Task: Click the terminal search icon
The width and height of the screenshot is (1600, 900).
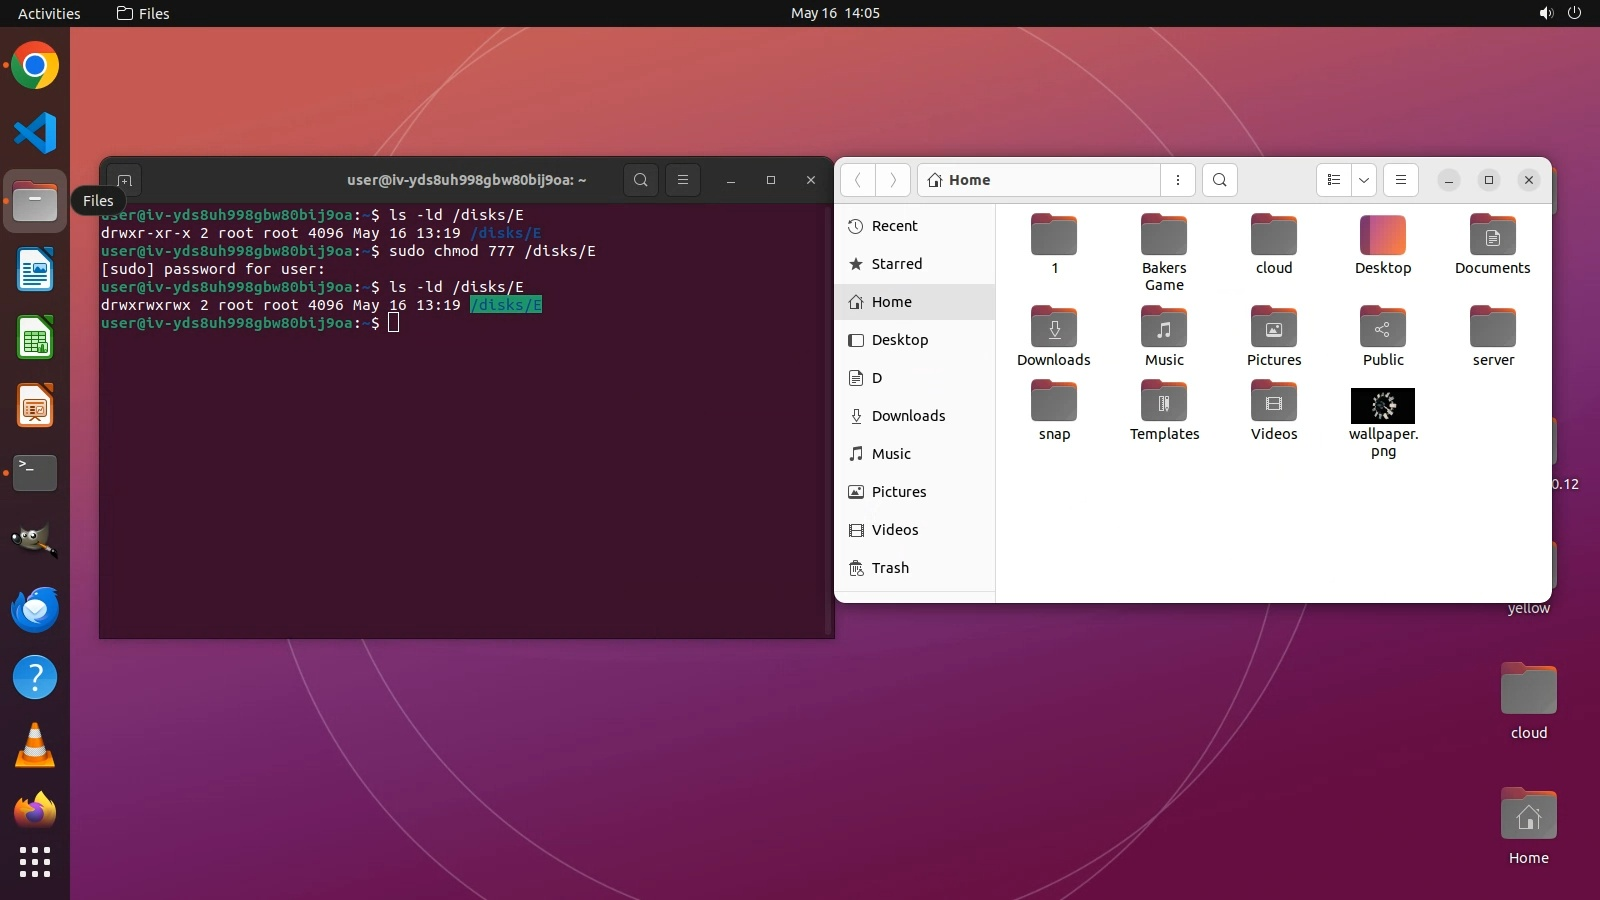Action: pos(641,180)
